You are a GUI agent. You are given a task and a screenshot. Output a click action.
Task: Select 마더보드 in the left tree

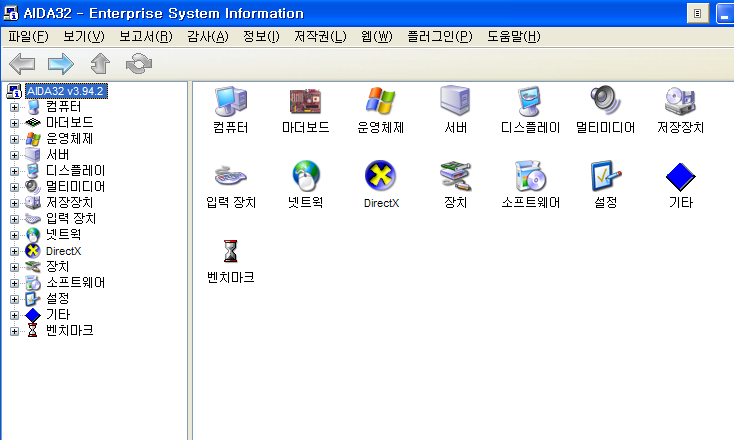69,123
